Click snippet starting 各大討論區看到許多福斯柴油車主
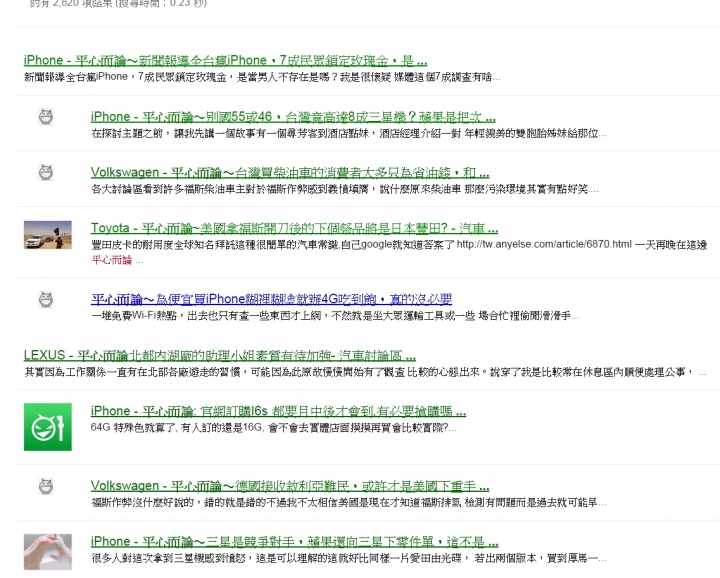 tap(344, 189)
